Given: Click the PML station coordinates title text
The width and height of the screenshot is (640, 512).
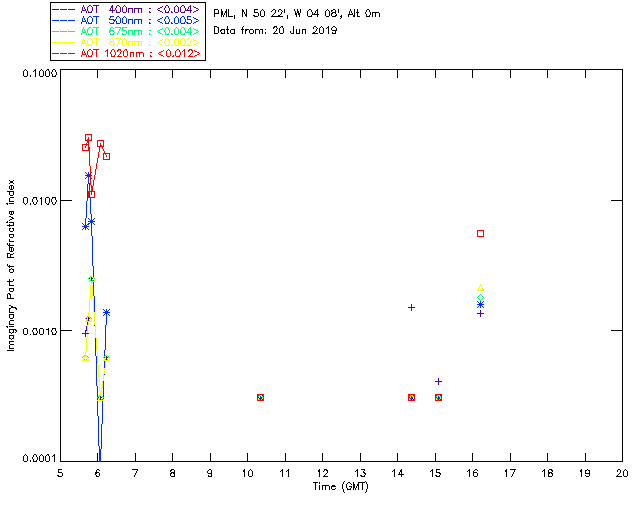Looking at the screenshot, I should coord(297,13).
